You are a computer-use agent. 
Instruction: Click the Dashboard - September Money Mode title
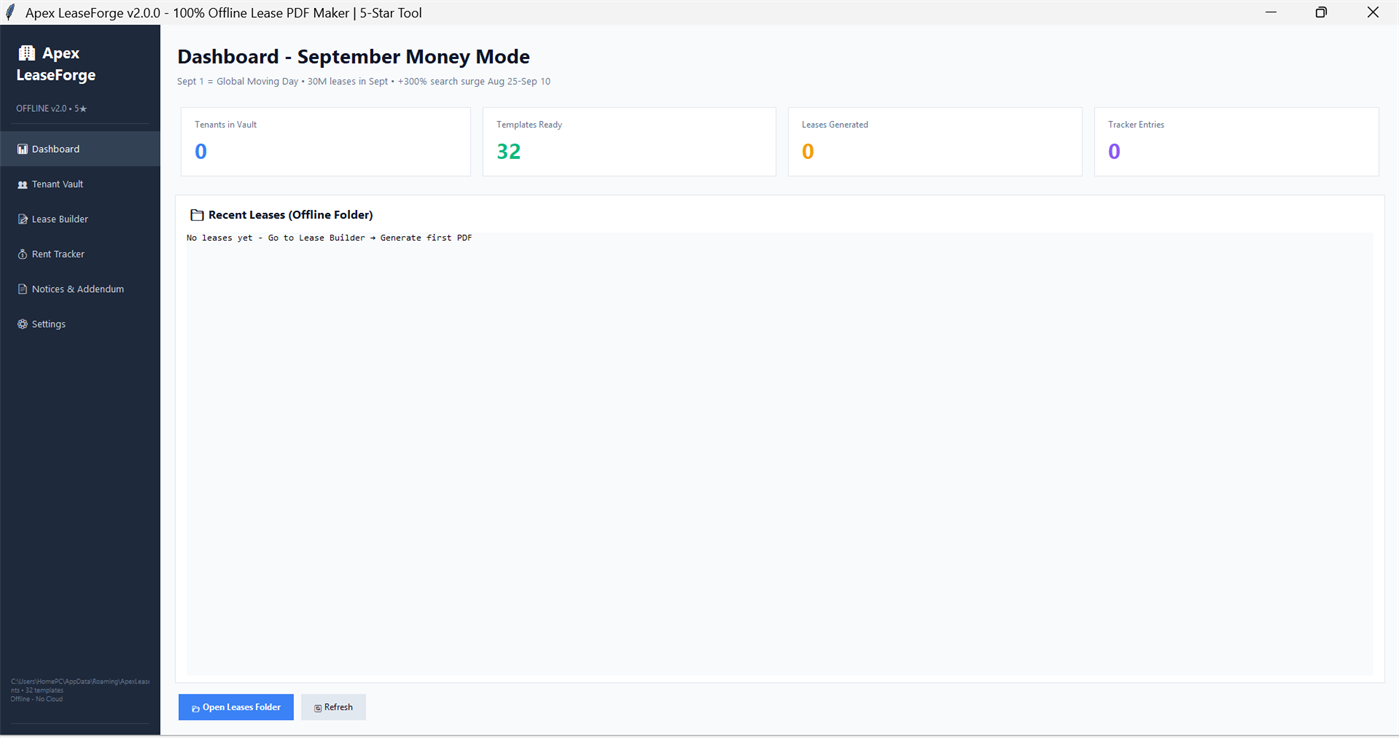(353, 57)
